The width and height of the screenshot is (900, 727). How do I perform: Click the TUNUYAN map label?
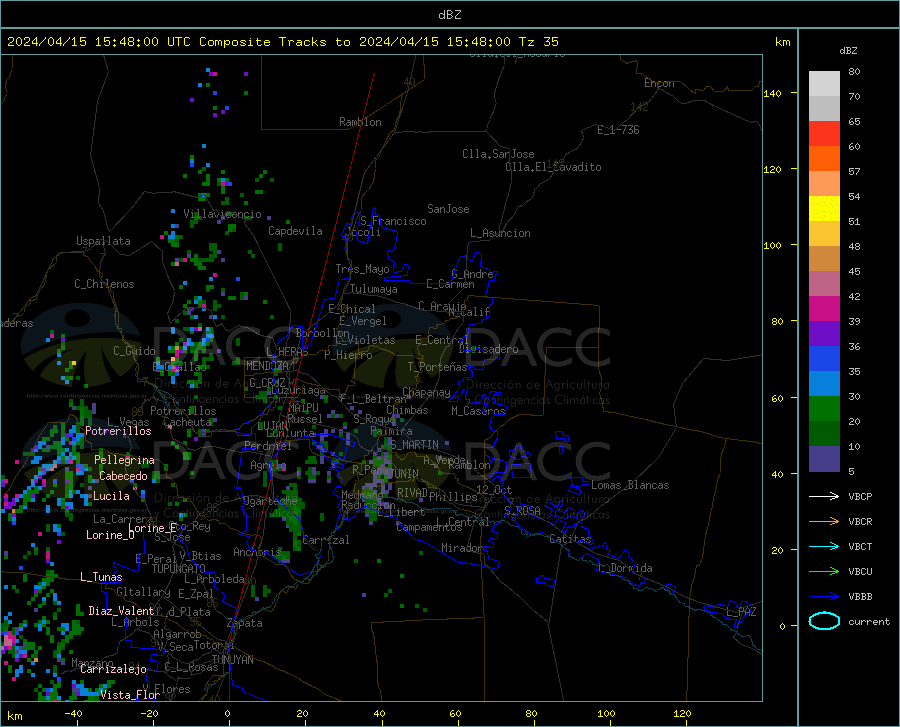pos(232,660)
